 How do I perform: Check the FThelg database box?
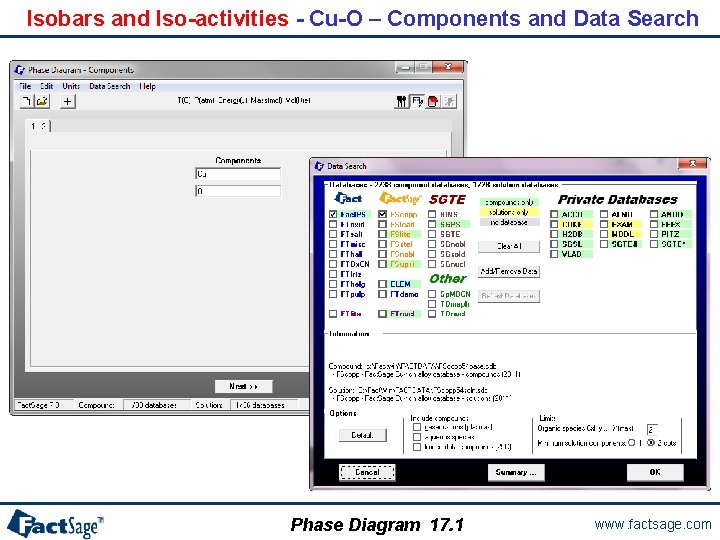(333, 284)
